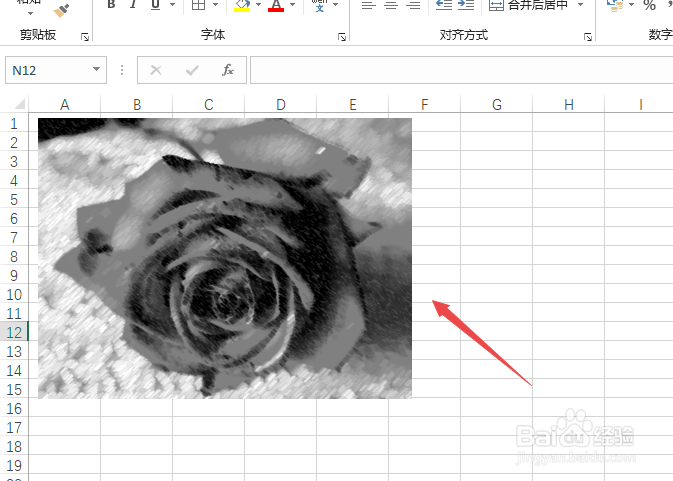Click the formula bar cancel X
The width and height of the screenshot is (673, 481).
point(156,70)
